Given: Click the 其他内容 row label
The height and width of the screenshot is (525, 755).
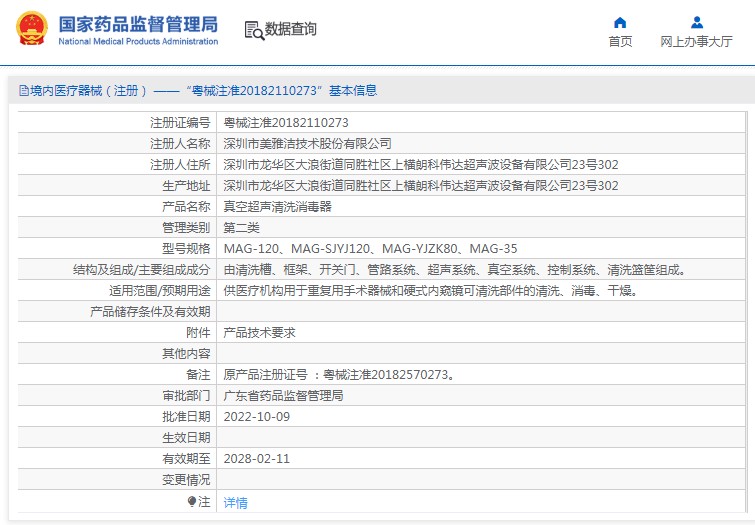Looking at the screenshot, I should [186, 354].
